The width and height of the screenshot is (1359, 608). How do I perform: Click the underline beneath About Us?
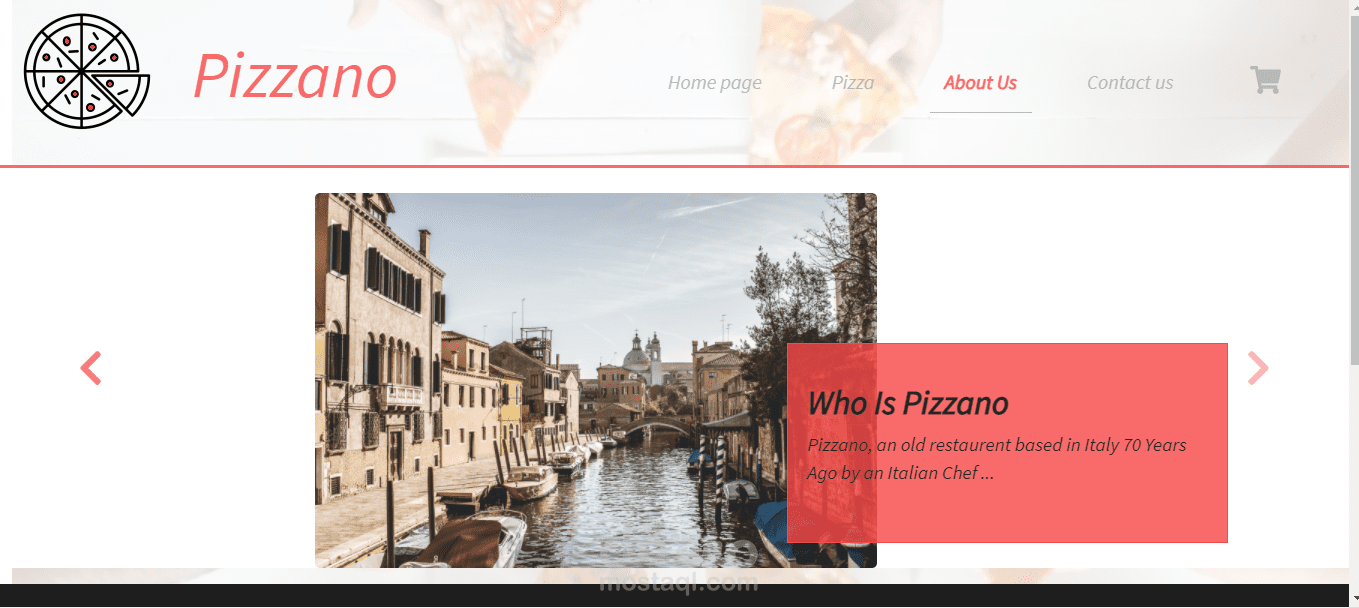click(981, 112)
